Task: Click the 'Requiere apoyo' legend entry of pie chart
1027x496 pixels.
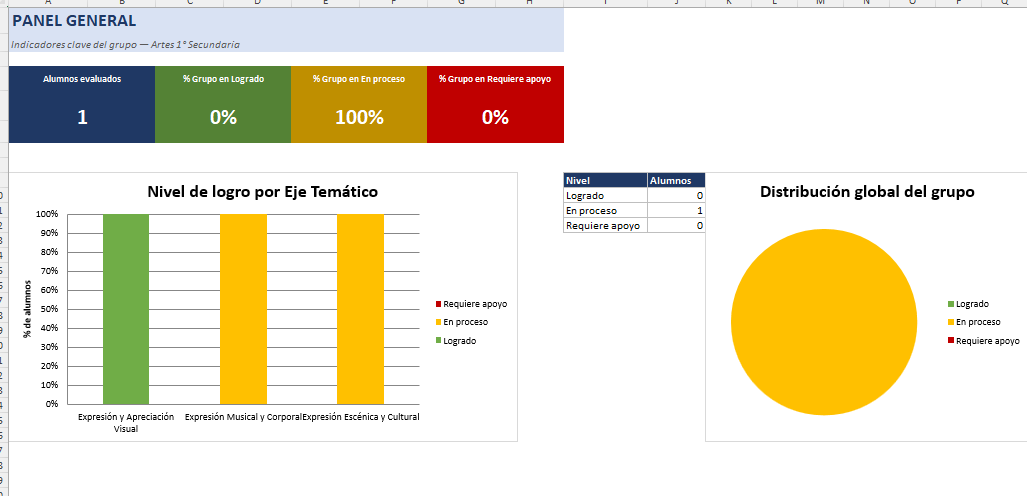Action: point(983,341)
